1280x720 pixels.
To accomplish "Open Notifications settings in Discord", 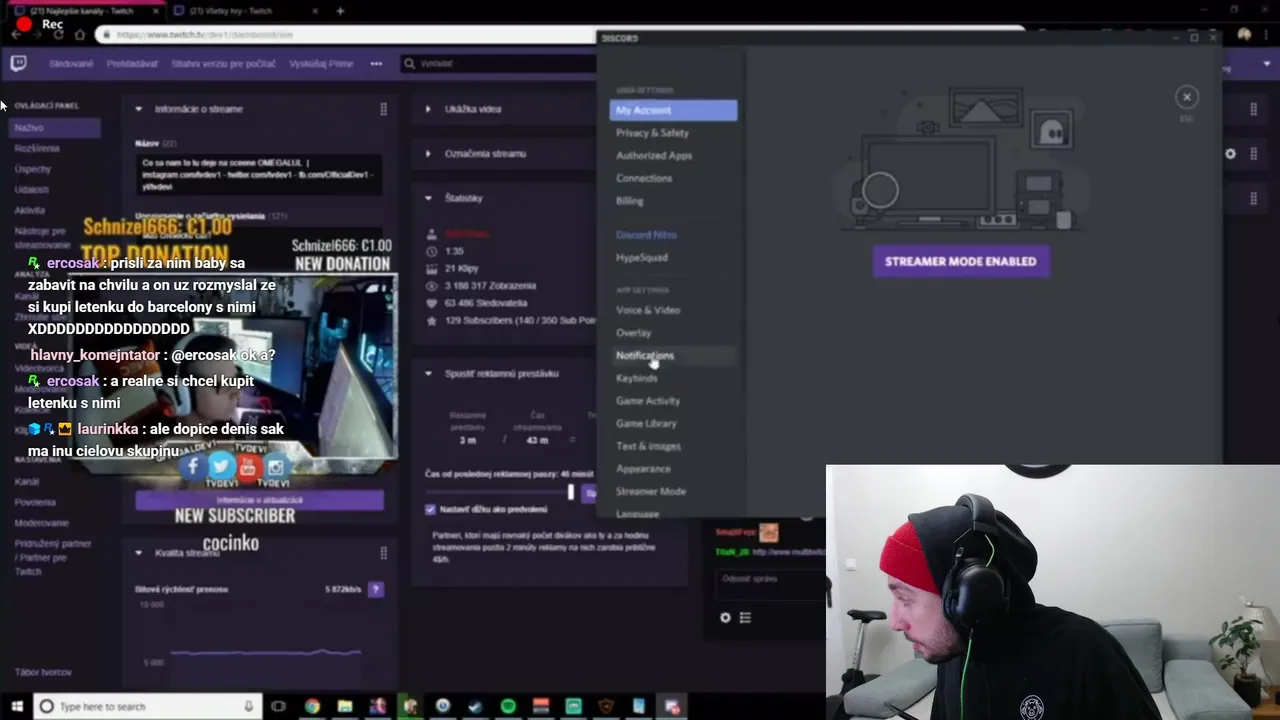I will click(x=673, y=355).
